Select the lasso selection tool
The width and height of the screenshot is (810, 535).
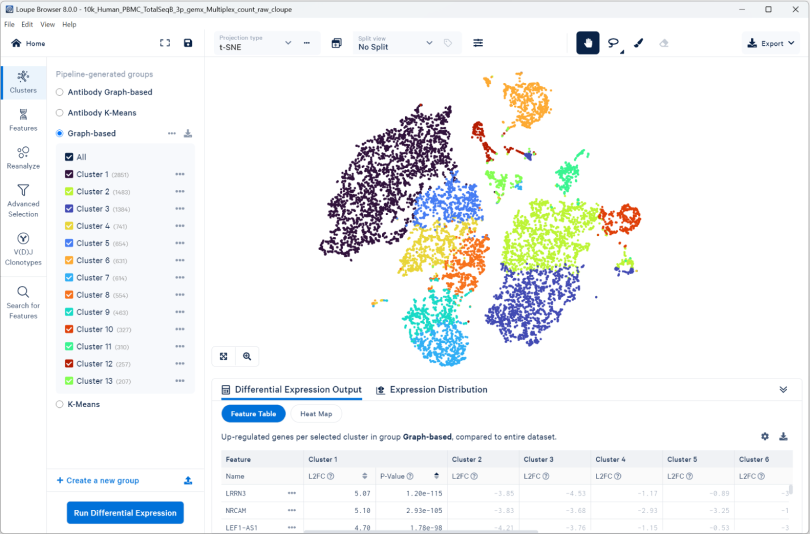coord(613,43)
